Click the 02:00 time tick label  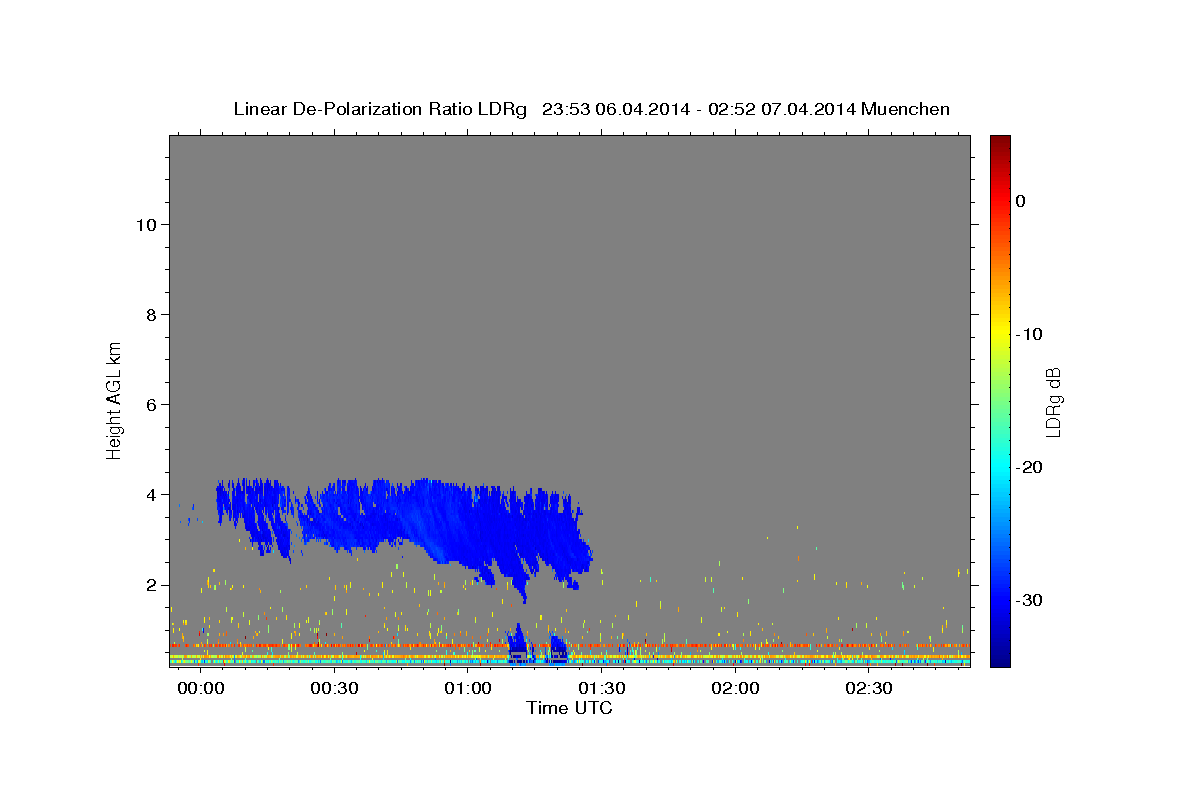[x=735, y=689]
